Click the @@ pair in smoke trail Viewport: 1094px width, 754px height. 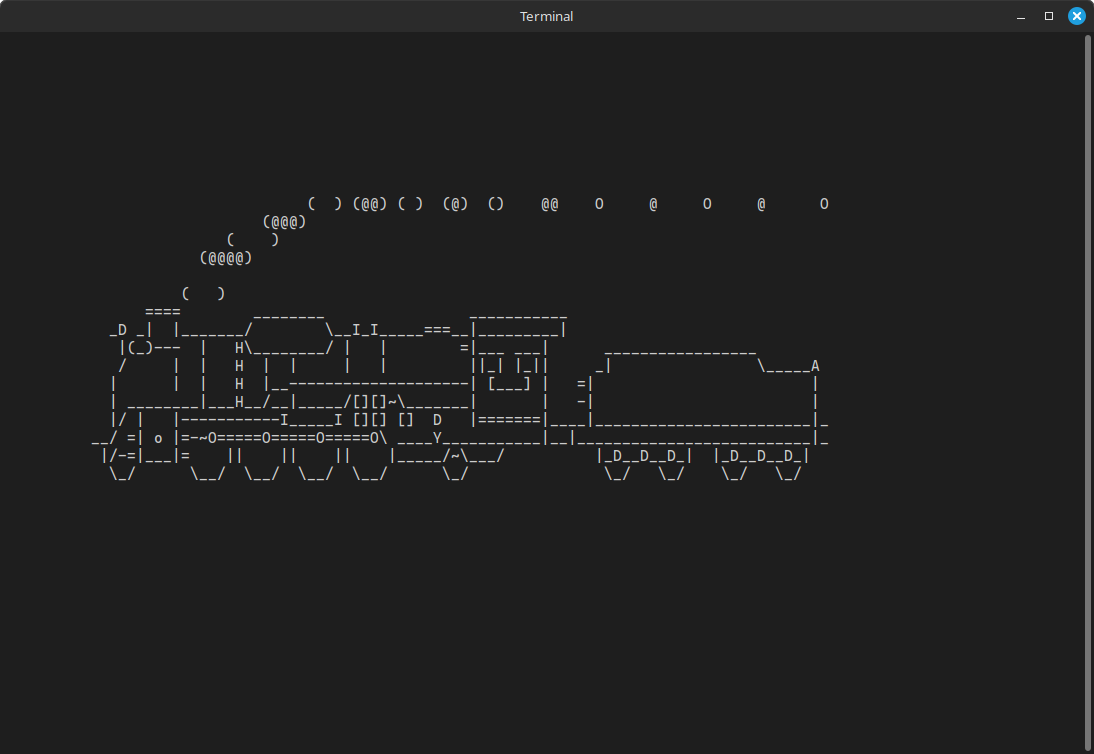[x=549, y=204]
